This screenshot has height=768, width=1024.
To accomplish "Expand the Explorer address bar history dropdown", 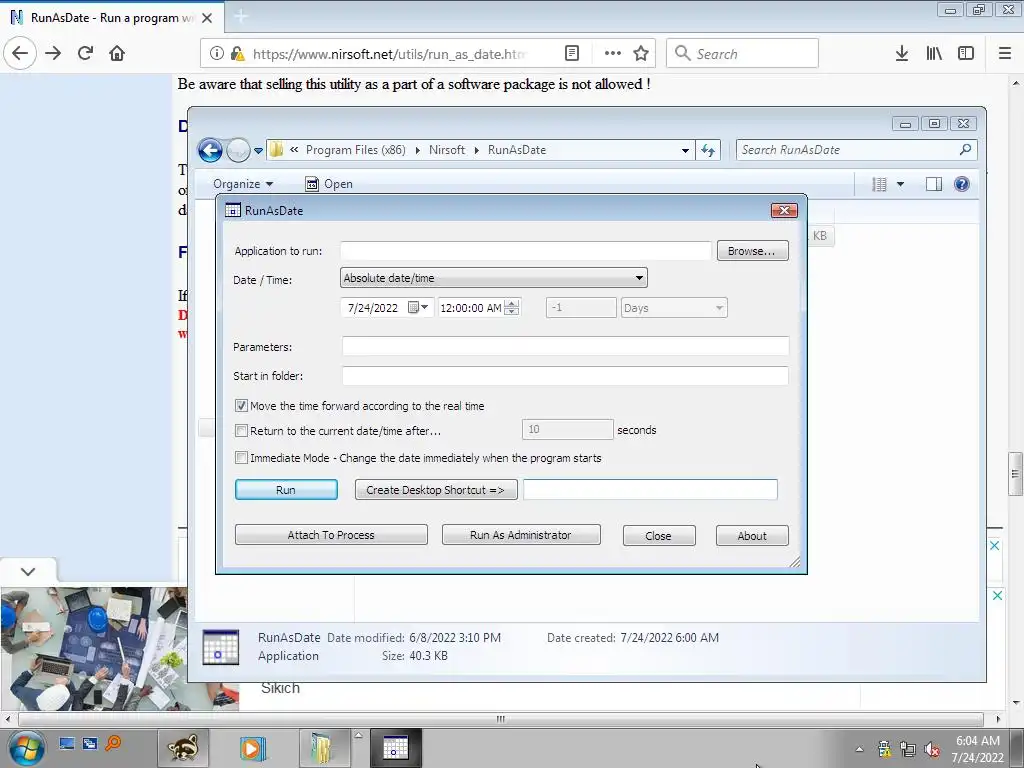I will (x=685, y=150).
